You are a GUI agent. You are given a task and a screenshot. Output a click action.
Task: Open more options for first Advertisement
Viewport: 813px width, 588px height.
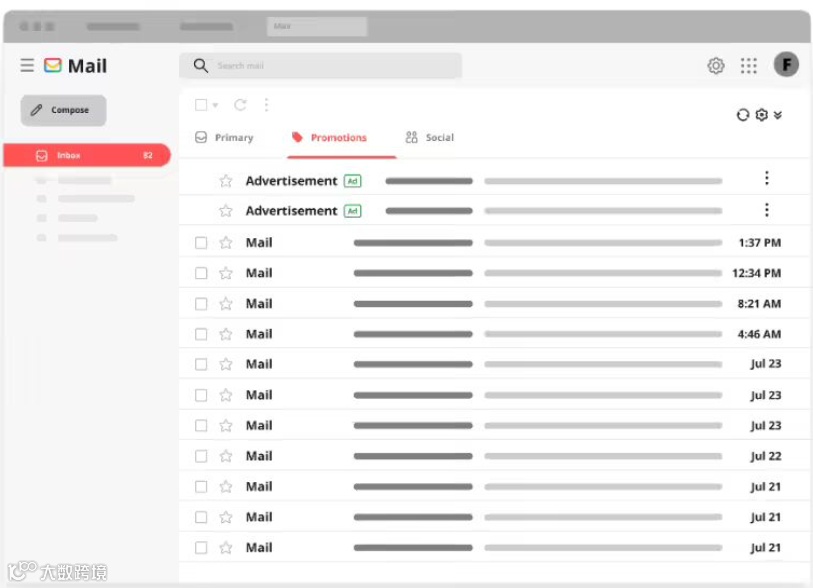(766, 178)
